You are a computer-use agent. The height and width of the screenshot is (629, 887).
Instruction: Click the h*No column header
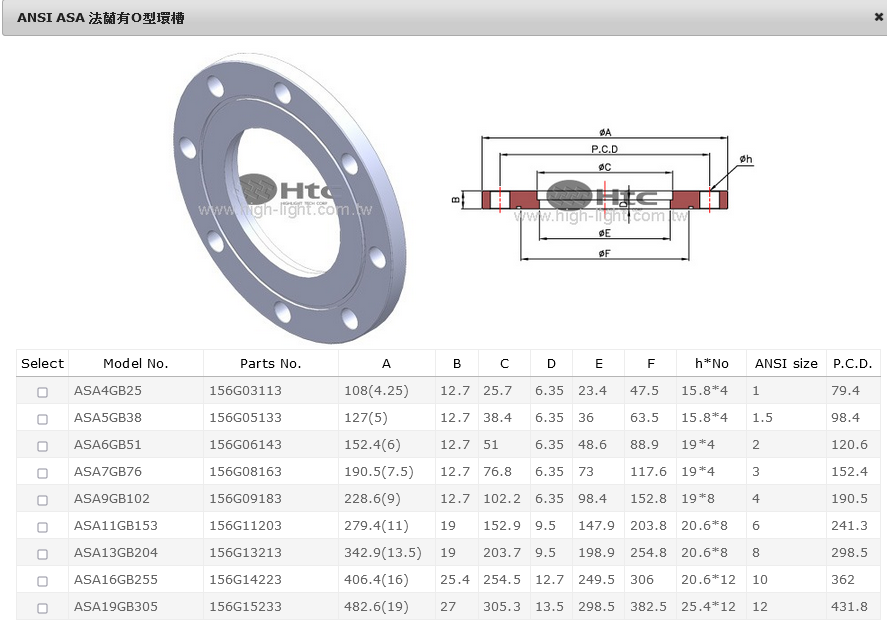711,364
